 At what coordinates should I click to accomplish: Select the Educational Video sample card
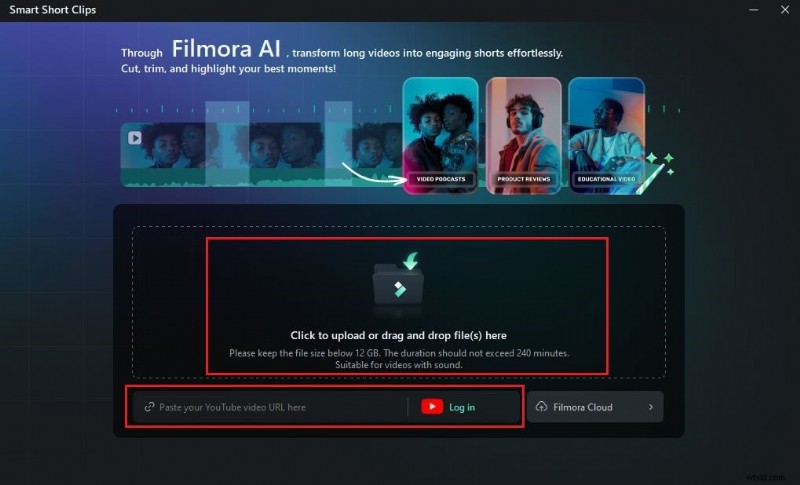pyautogui.click(x=607, y=136)
